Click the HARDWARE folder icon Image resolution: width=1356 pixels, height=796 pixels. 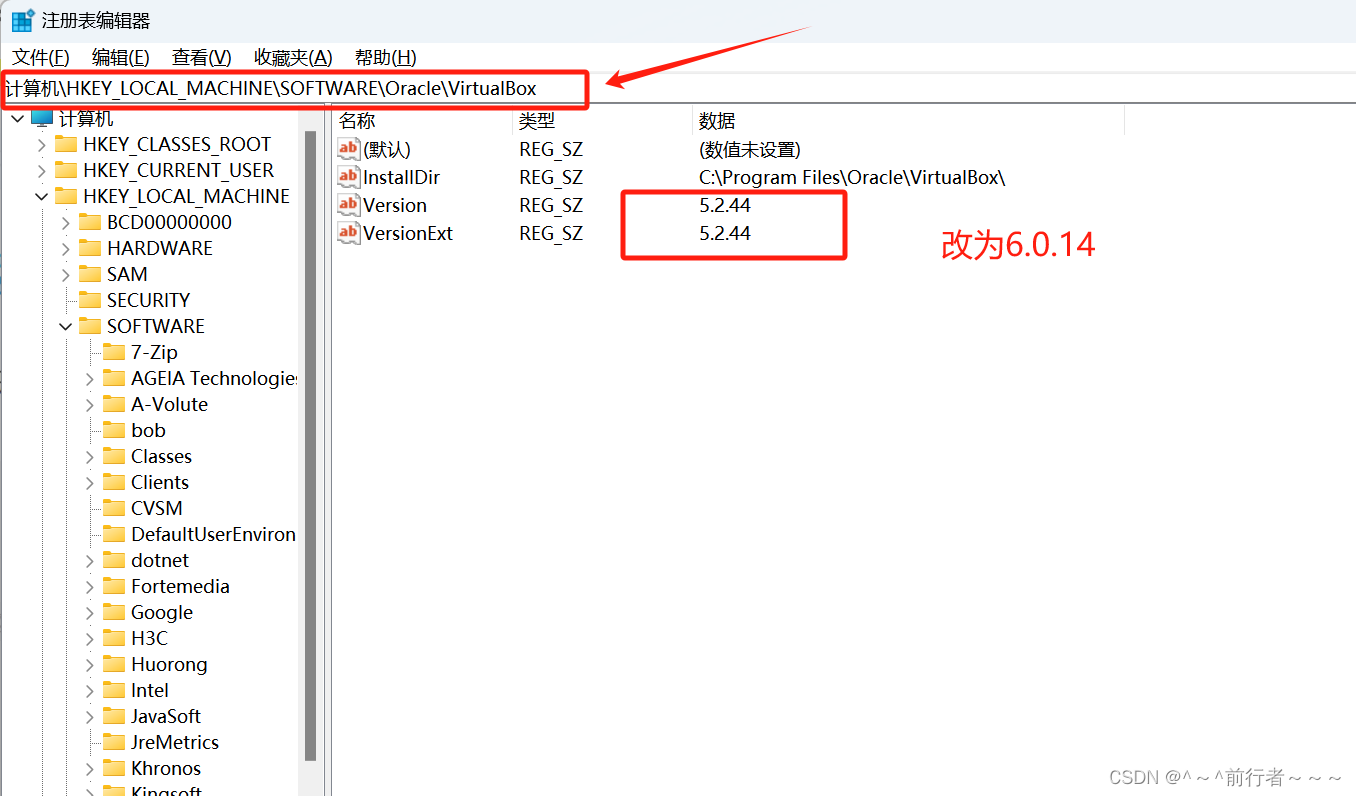[x=90, y=248]
